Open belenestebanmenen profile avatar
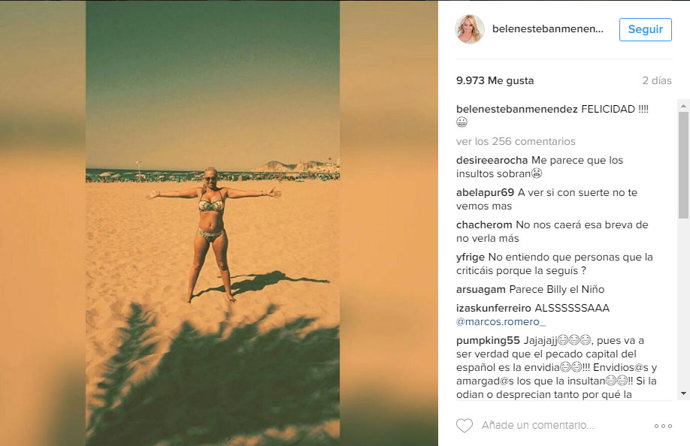This screenshot has height=446, width=690. [x=470, y=29]
